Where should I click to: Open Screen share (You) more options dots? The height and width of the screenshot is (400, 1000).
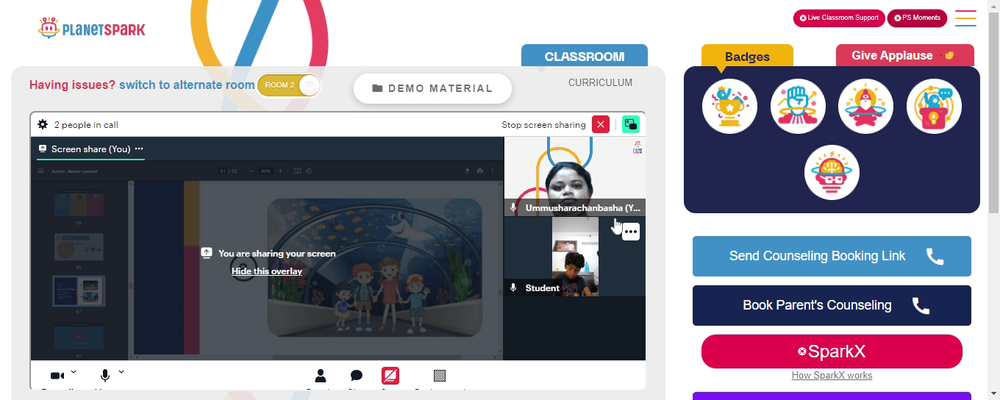(x=139, y=149)
